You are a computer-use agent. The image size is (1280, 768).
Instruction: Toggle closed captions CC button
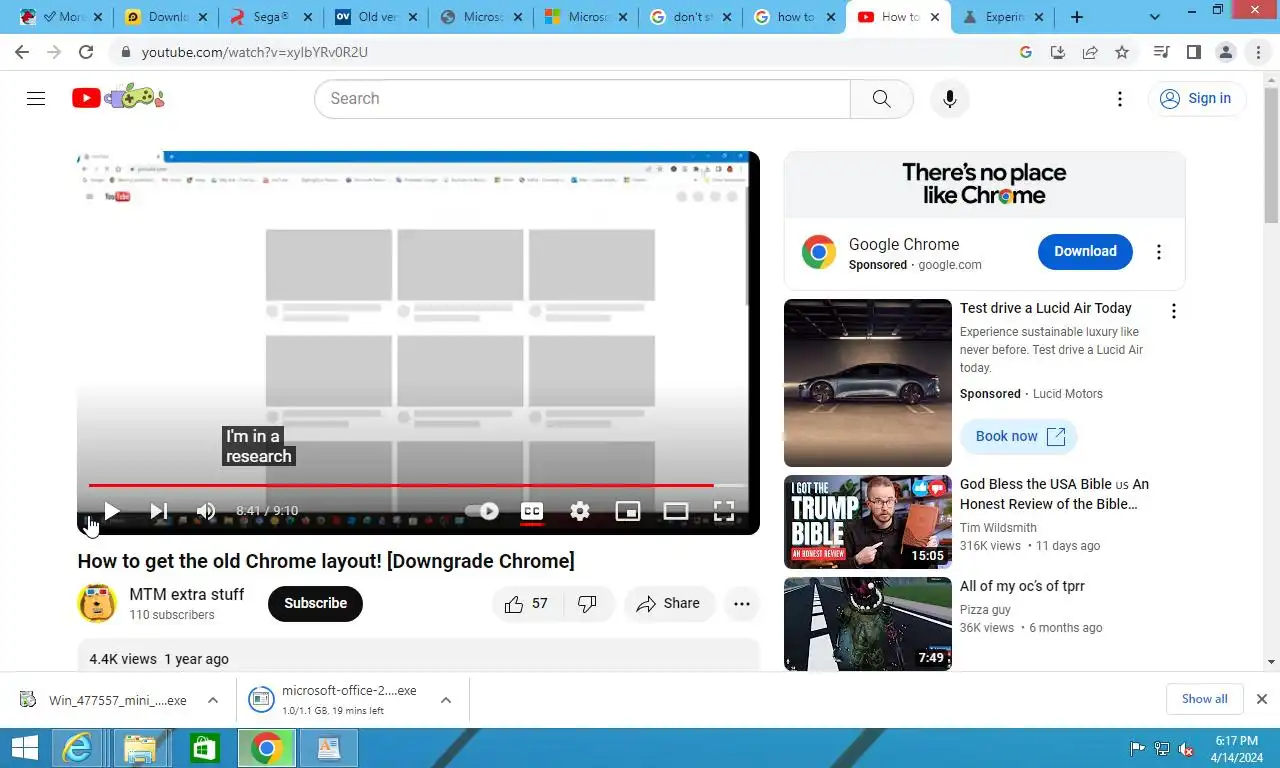[532, 511]
